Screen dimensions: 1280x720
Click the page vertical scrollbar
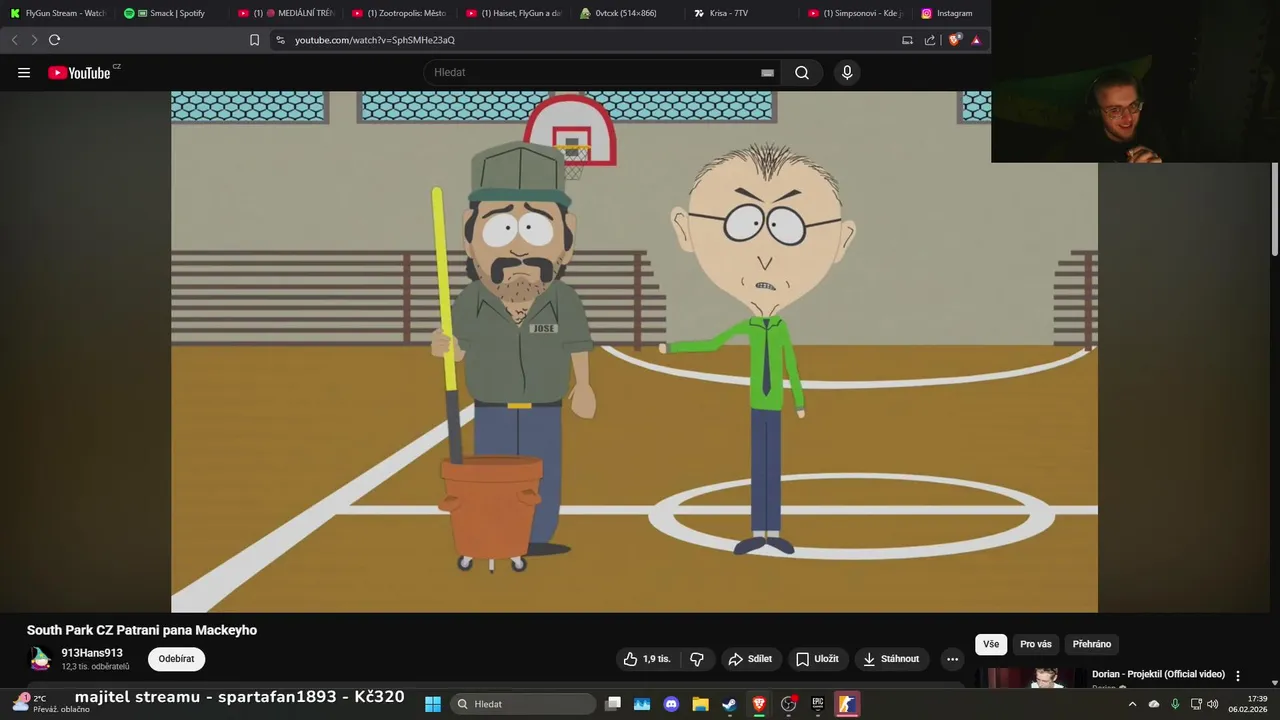point(1273,210)
